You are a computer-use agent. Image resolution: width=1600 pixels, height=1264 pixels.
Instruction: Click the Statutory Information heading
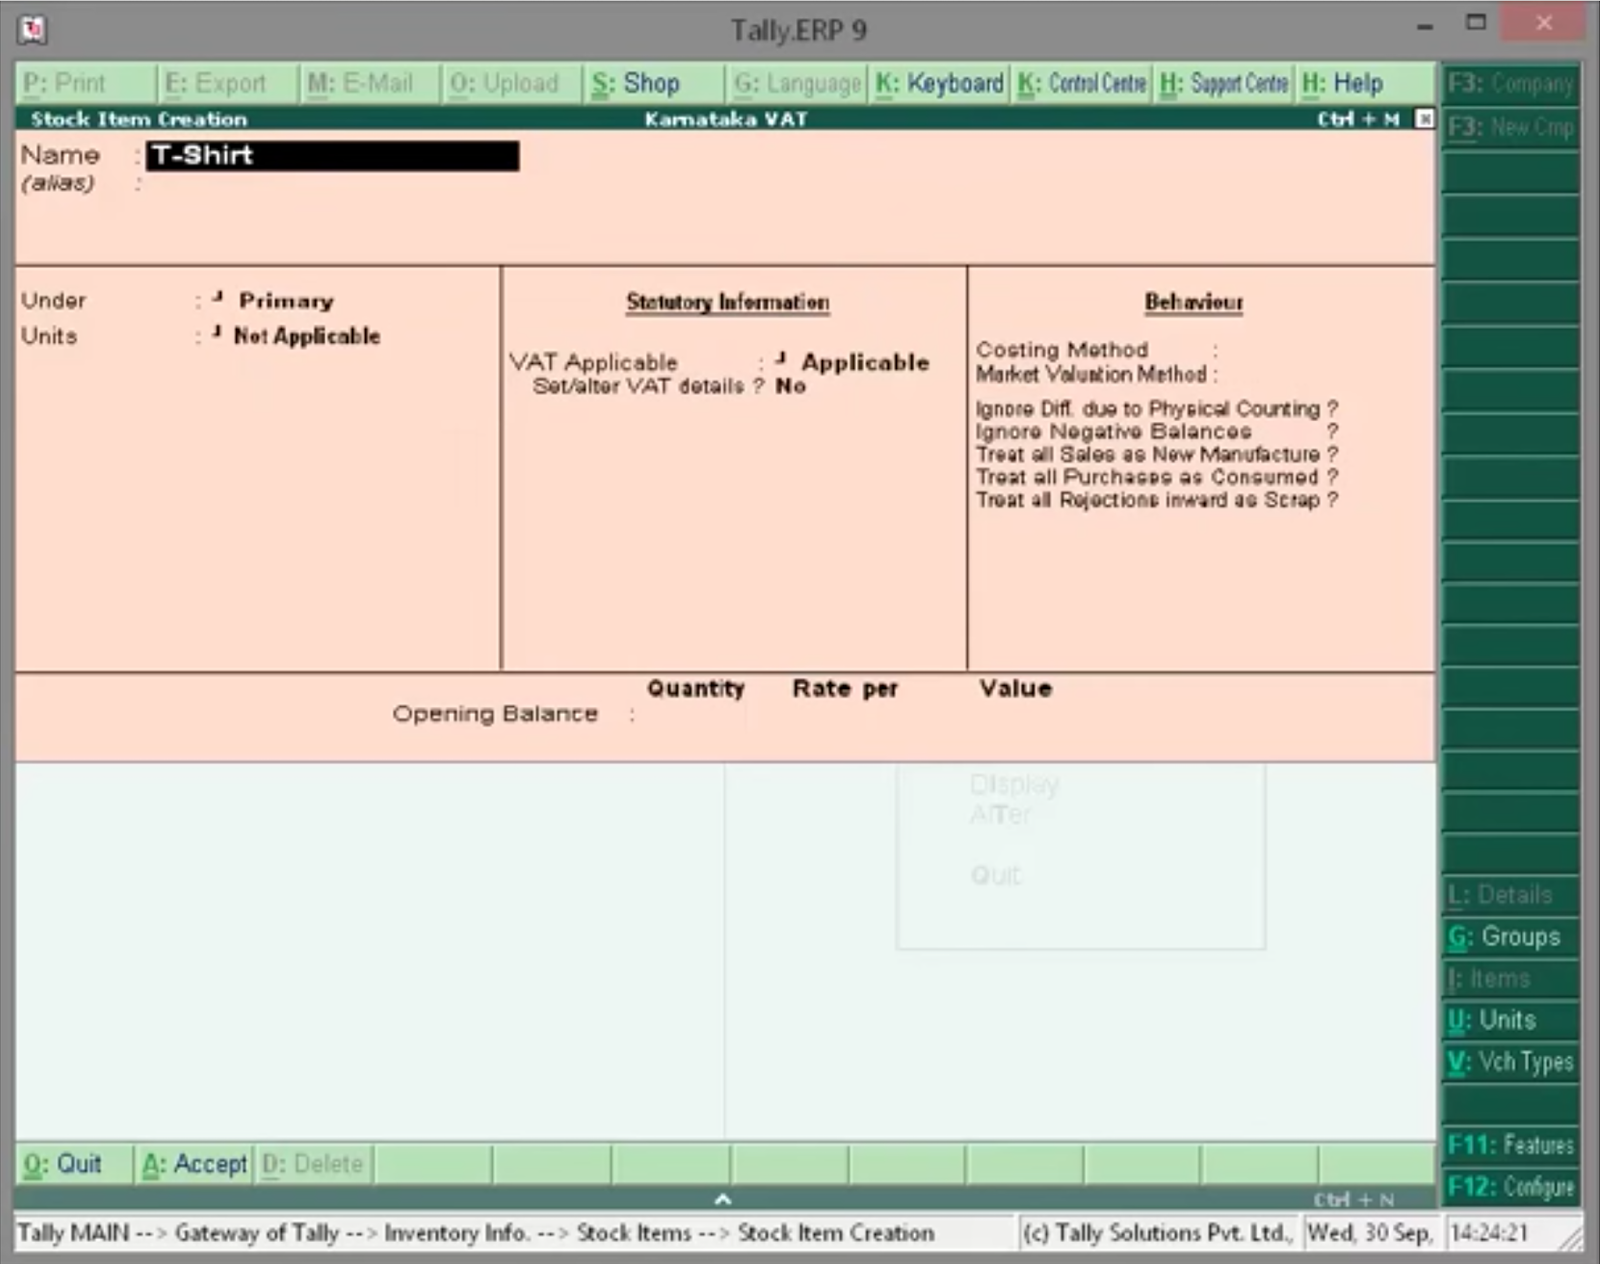pyautogui.click(x=728, y=302)
